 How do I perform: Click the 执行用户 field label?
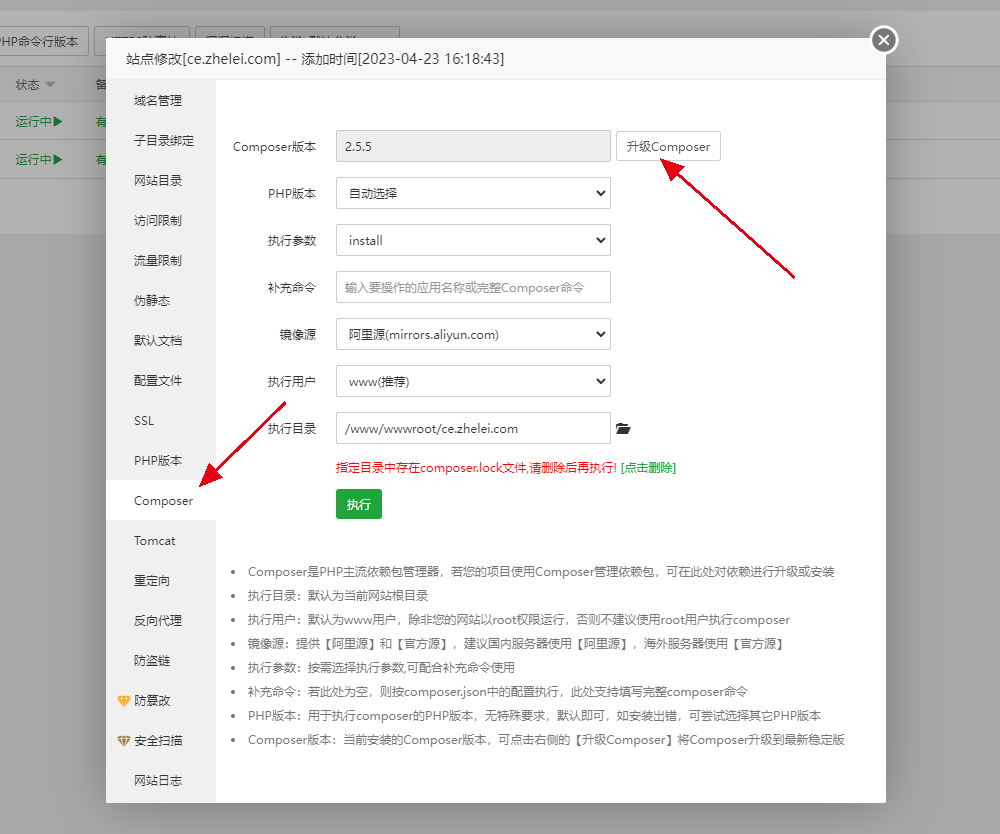tap(292, 382)
